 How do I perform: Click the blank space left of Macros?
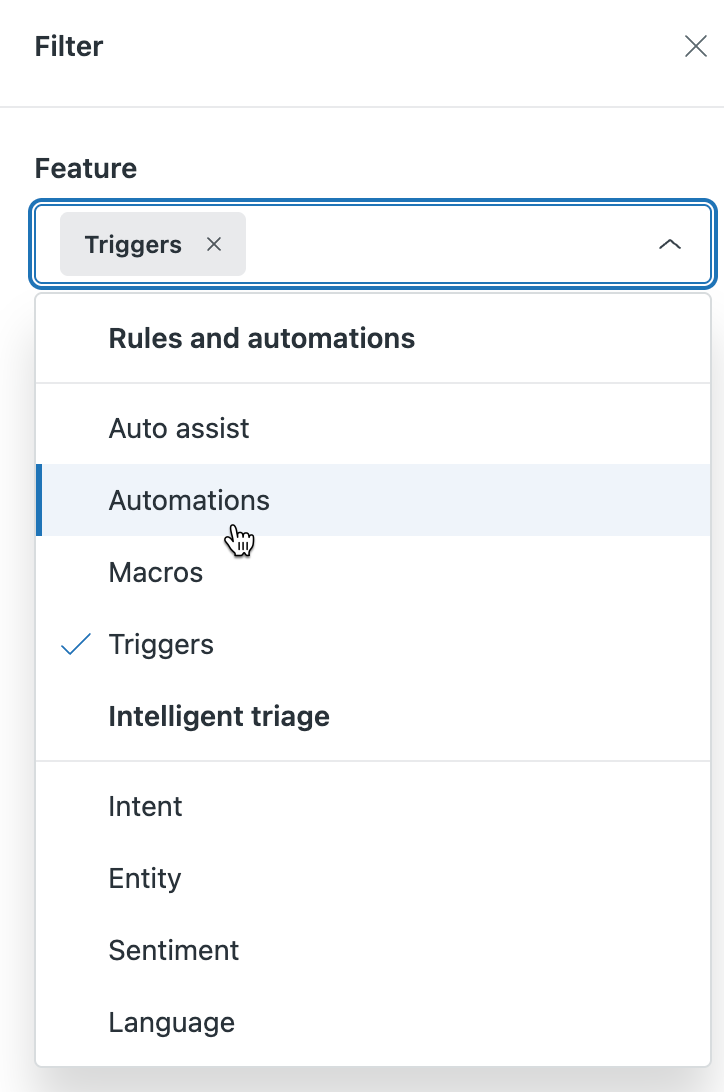click(x=72, y=572)
